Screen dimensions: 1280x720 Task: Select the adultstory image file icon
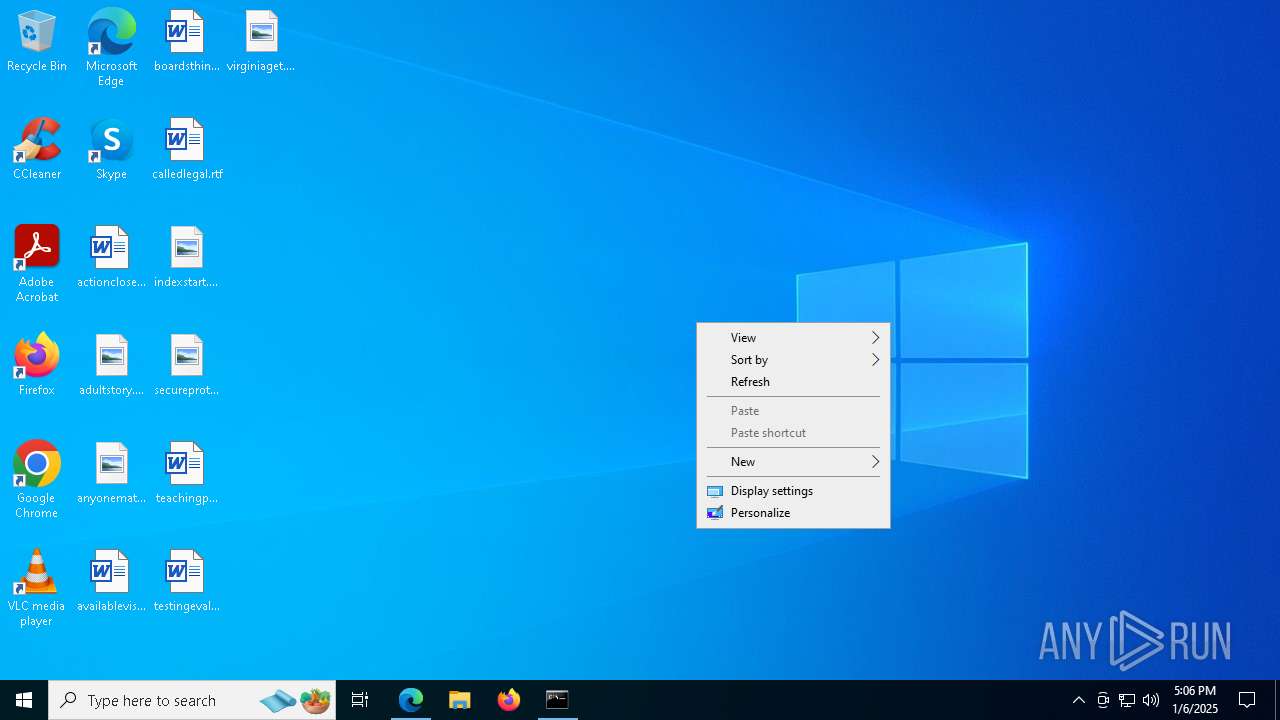(x=111, y=366)
